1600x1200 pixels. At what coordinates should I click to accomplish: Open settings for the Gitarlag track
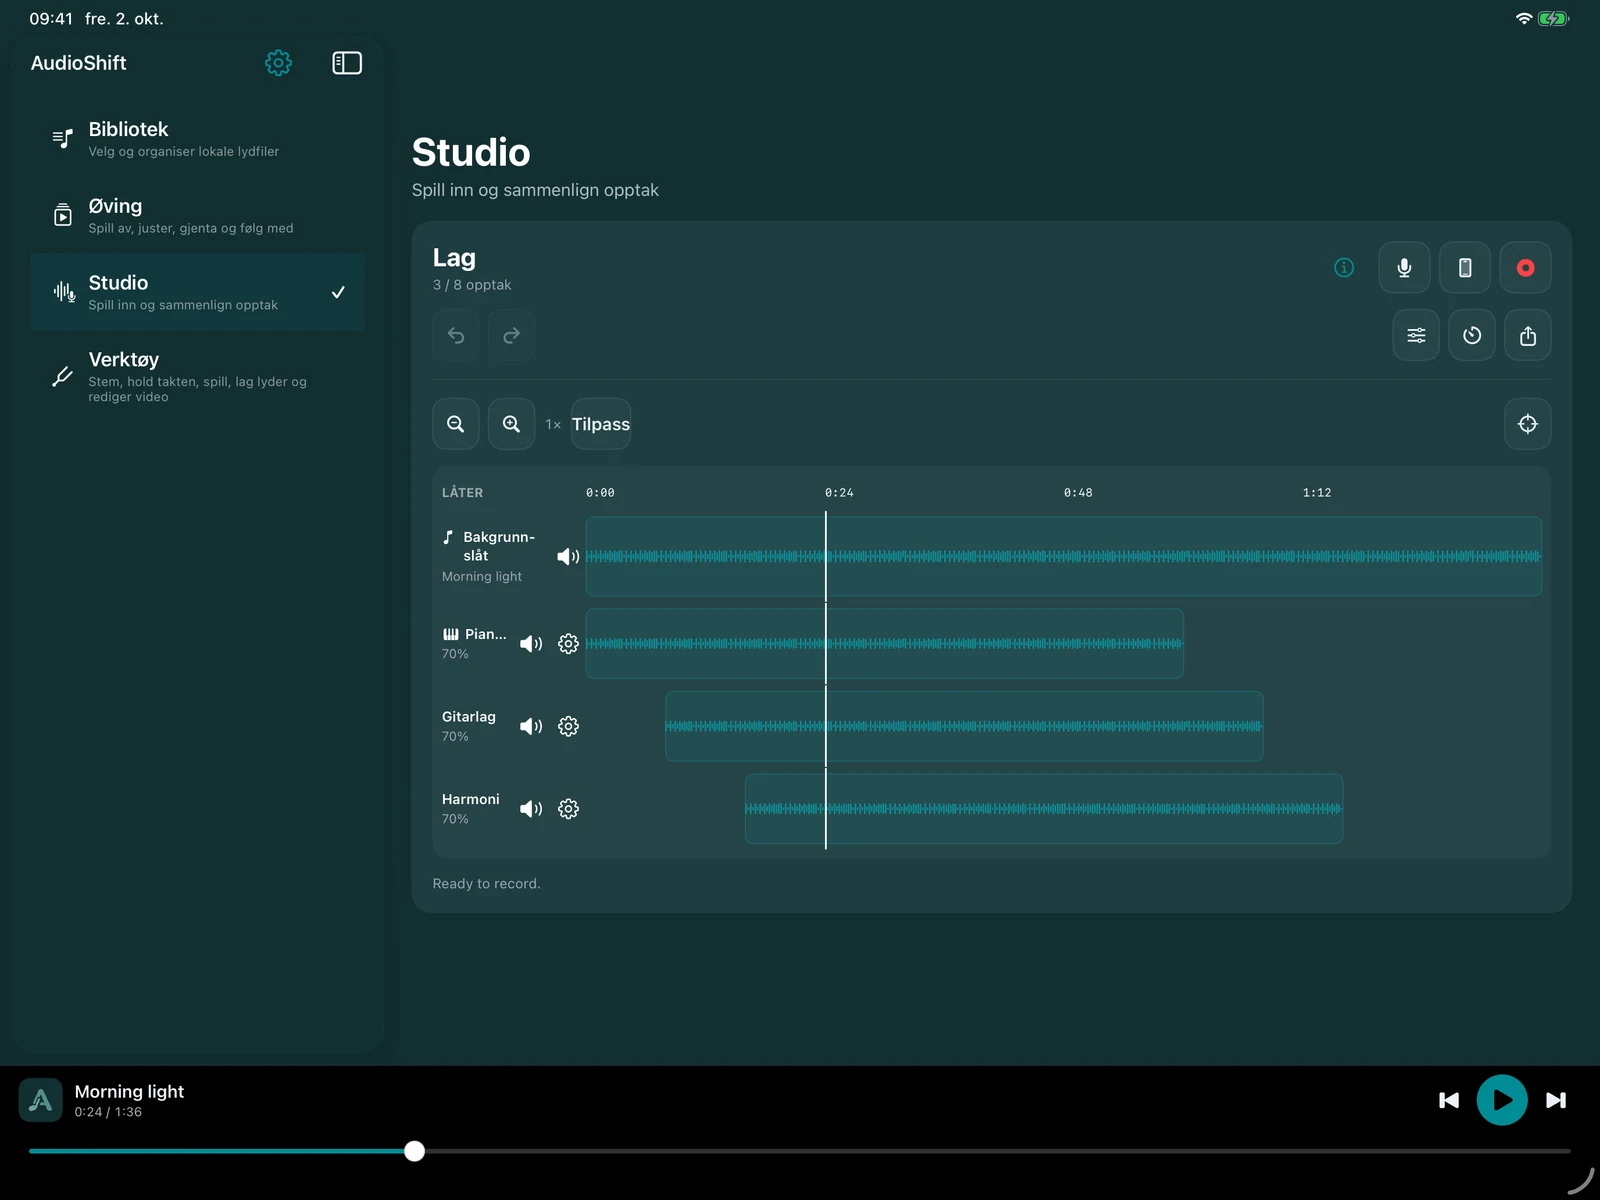tap(568, 726)
